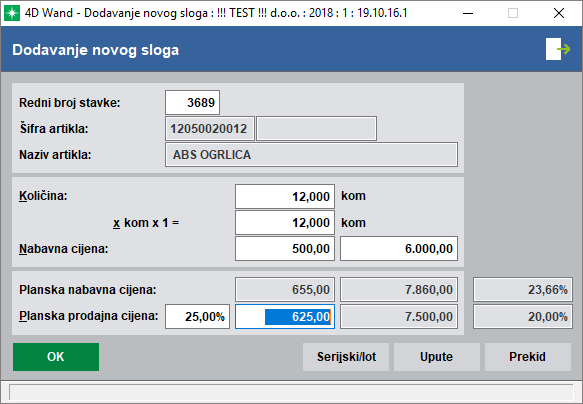Click Planska nabavna cijena value 655,00

click(x=285, y=290)
